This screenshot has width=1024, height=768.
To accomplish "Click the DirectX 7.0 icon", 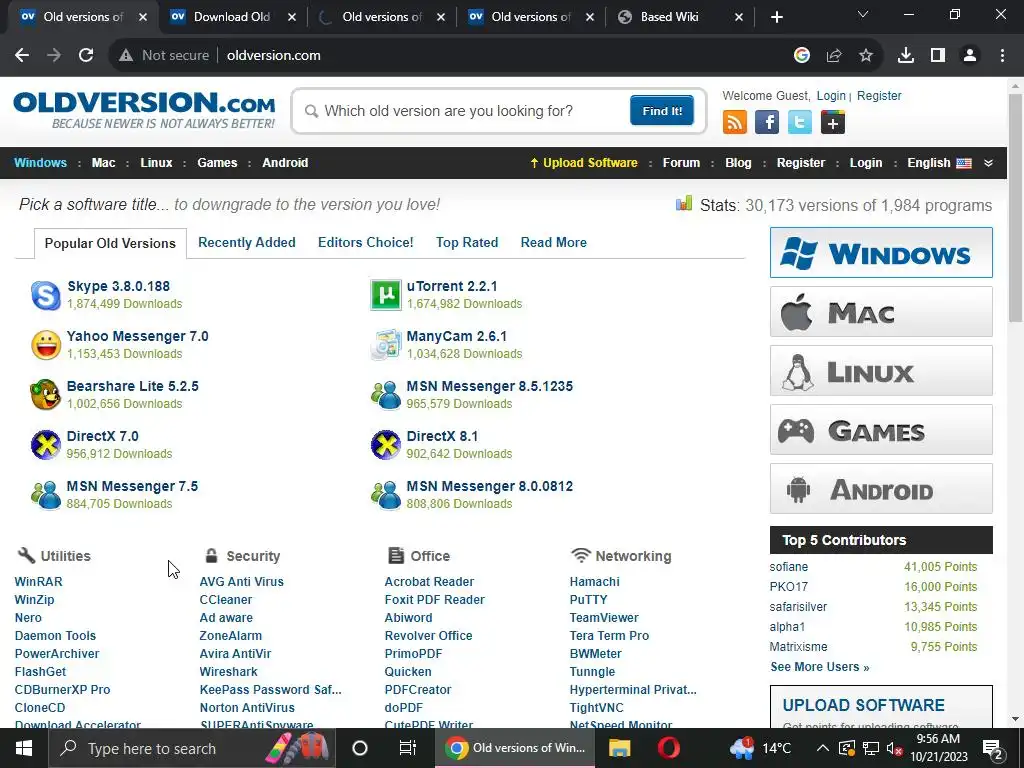I will [46, 445].
